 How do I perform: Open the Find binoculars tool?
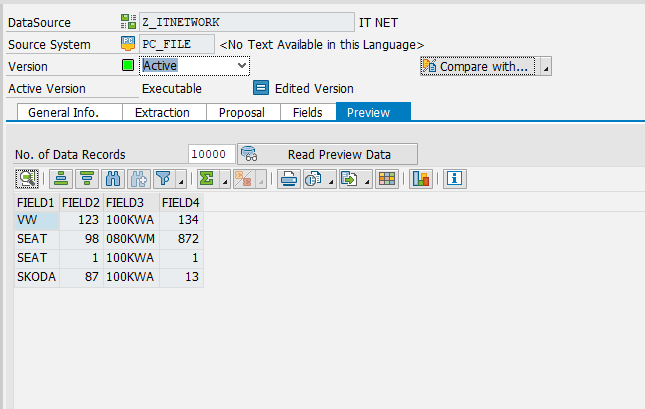pos(113,179)
